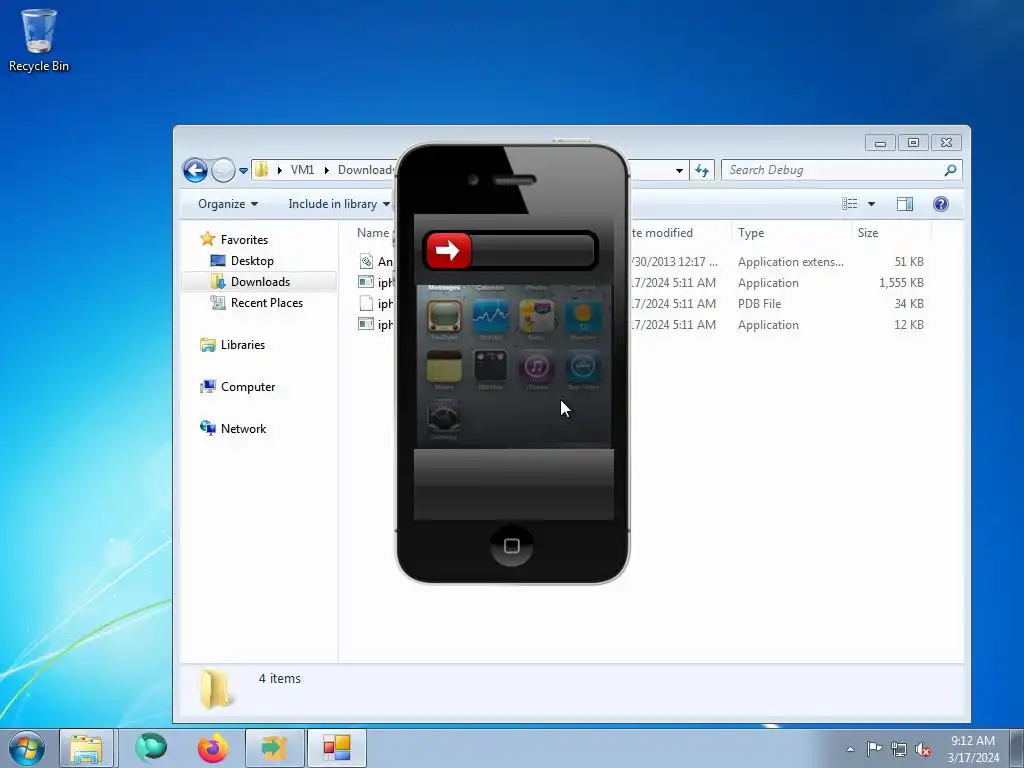Viewport: 1024px width, 768px height.
Task: Open the Action Center flag icon
Action: coord(874,749)
